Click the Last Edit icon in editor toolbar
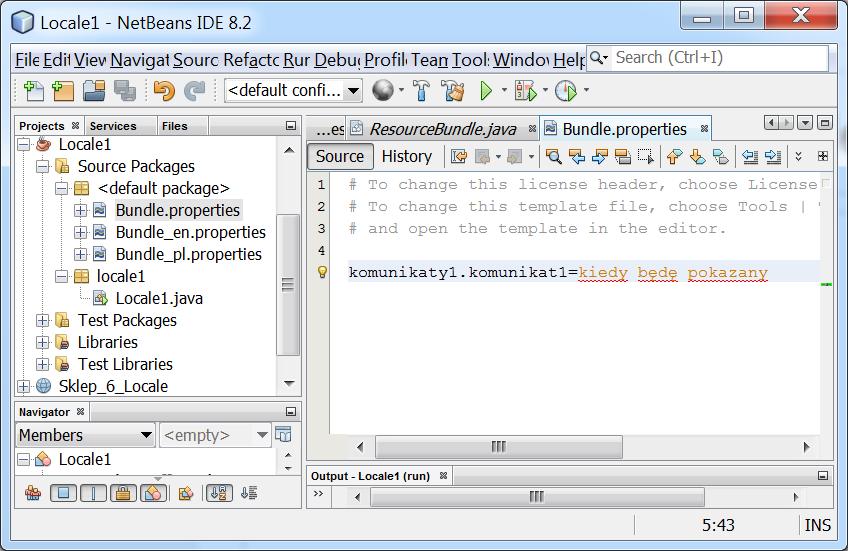Viewport: 848px width, 551px height. click(459, 157)
